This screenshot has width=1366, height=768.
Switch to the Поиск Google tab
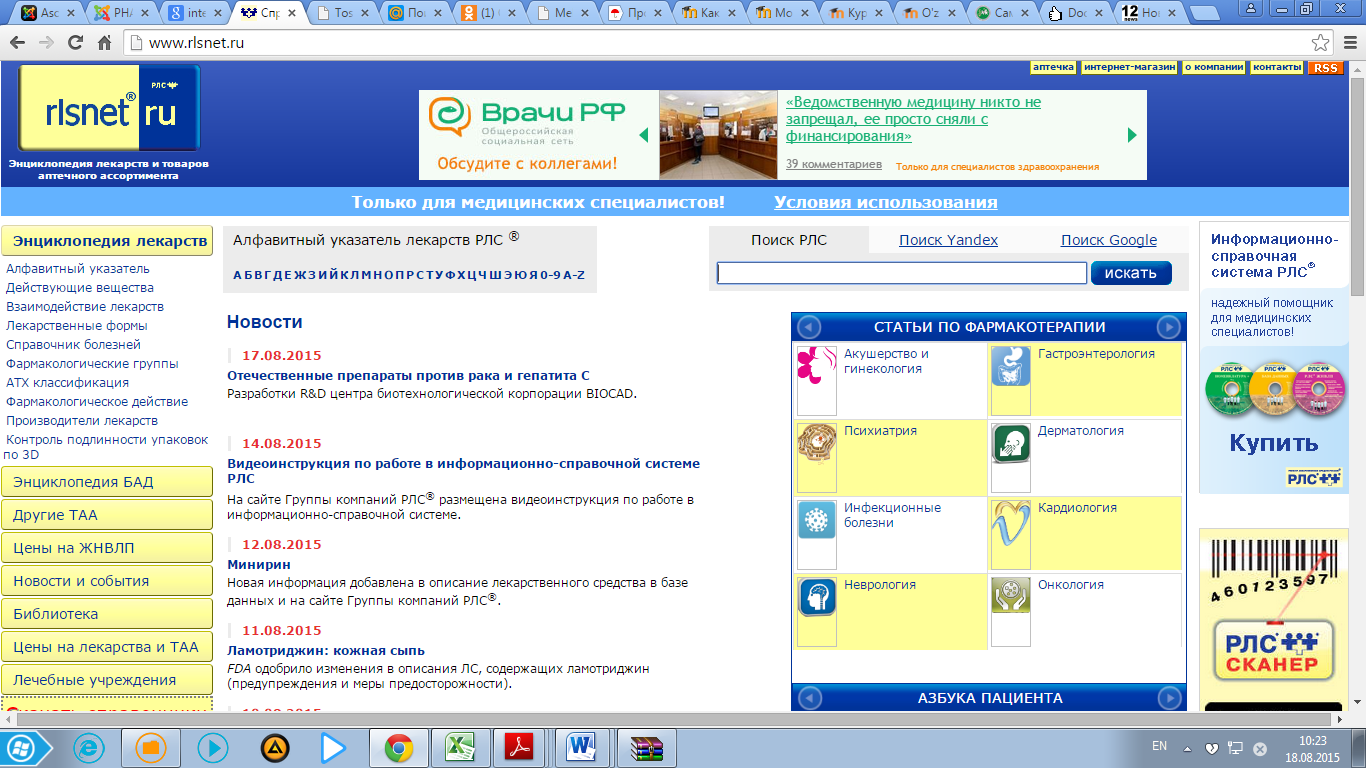click(x=1109, y=240)
